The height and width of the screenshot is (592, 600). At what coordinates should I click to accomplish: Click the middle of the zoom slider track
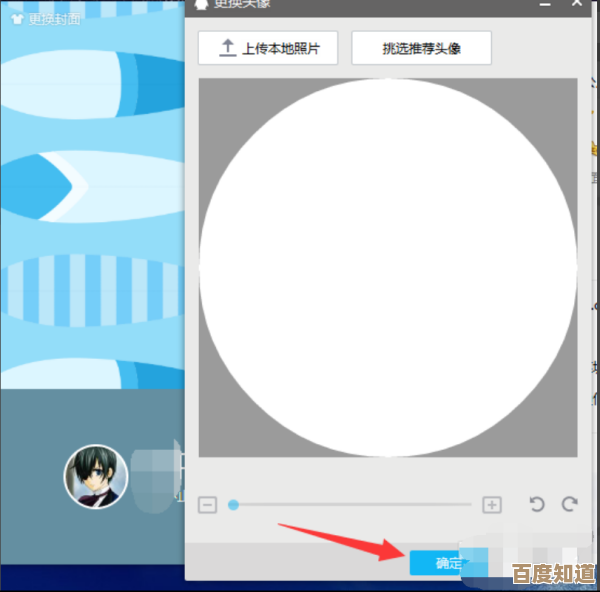click(352, 505)
